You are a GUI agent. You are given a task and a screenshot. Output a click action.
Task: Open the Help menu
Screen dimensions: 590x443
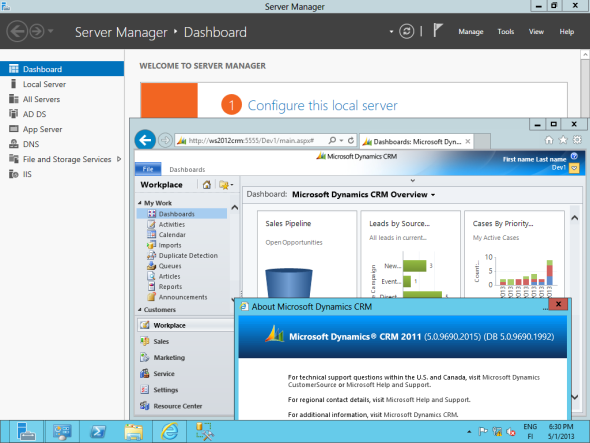pyautogui.click(x=566, y=32)
